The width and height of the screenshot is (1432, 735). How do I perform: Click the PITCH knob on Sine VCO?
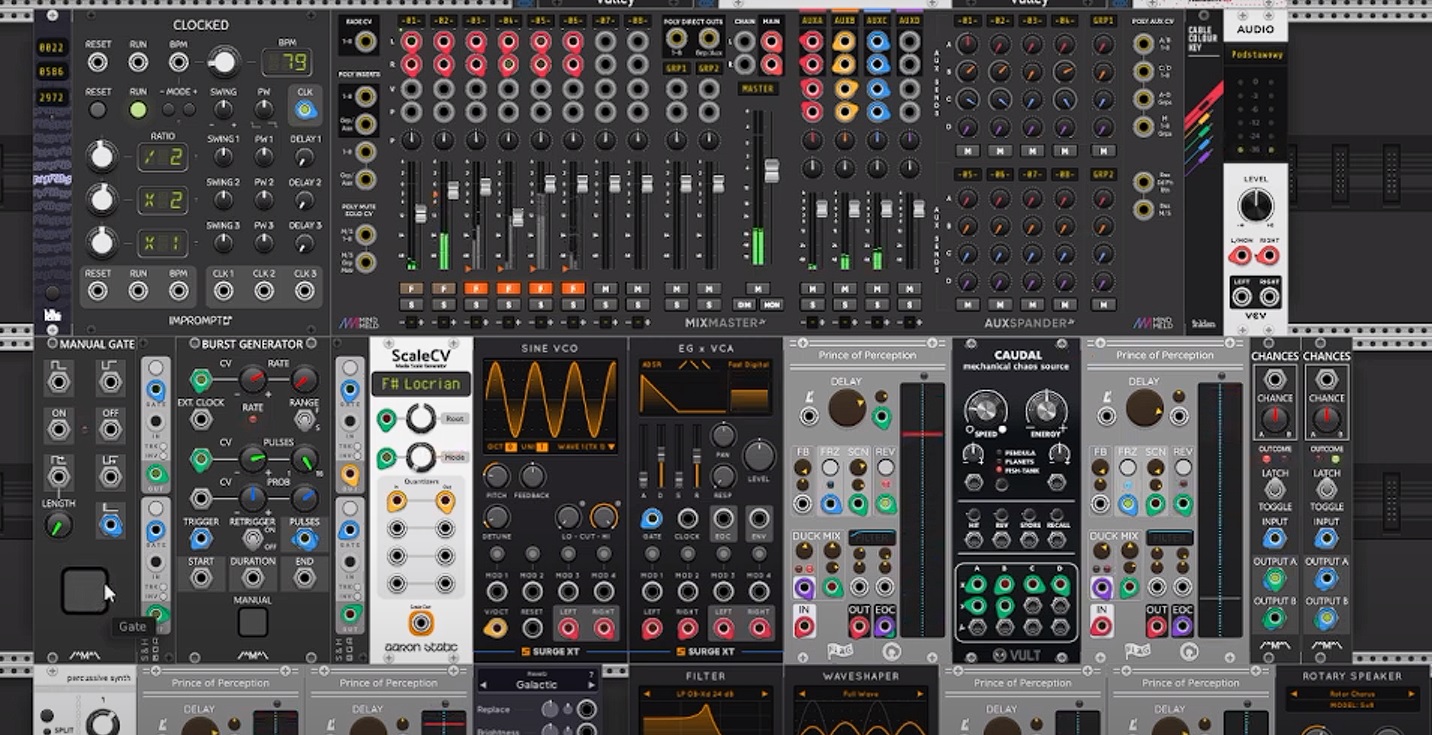click(496, 476)
